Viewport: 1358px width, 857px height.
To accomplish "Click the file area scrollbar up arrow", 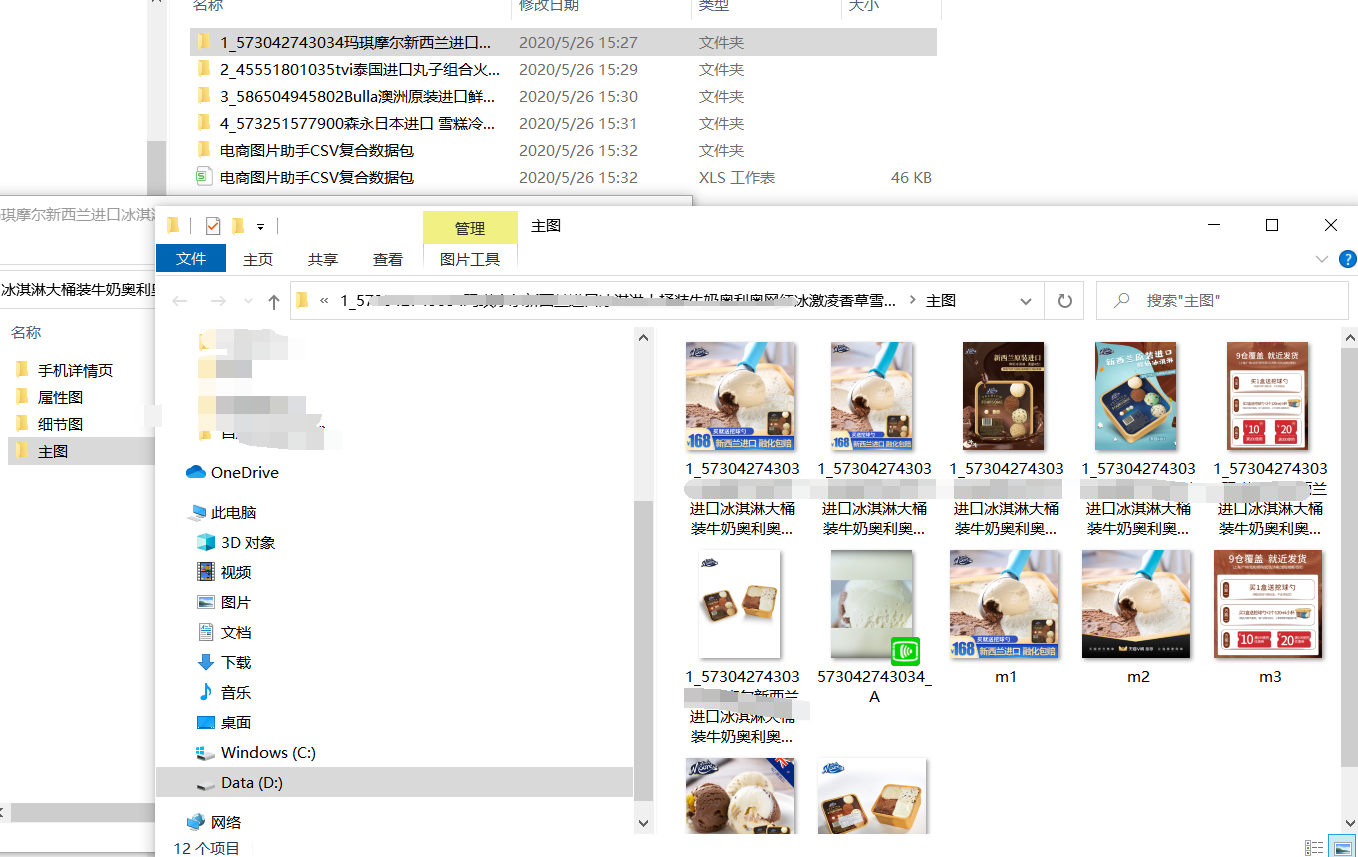I will [1349, 338].
